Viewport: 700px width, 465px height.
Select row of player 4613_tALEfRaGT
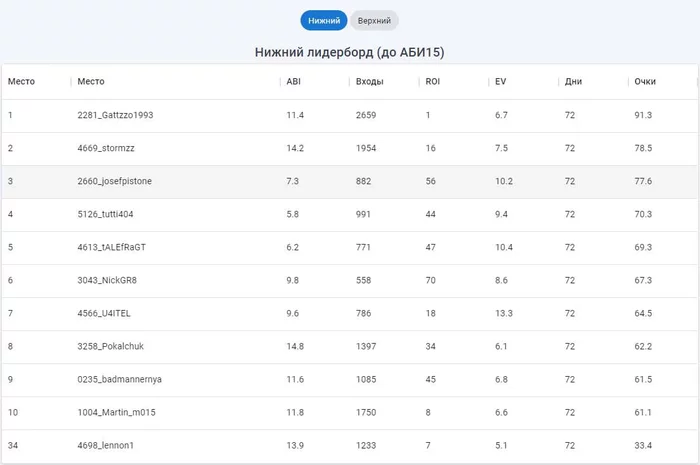point(350,248)
